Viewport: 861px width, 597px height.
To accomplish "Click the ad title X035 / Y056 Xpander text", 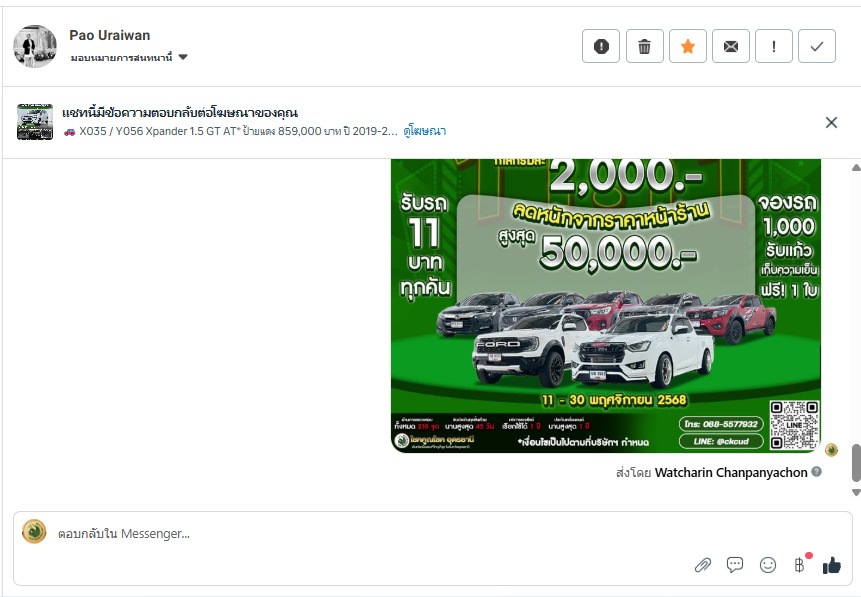I will [x=231, y=131].
